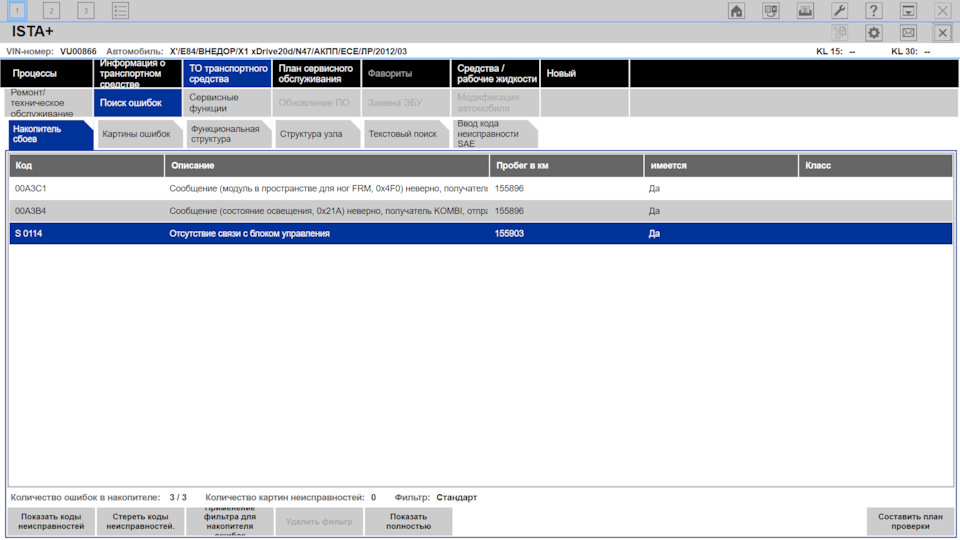960x540 pixels.
Task: Select fault code row S 0114
Action: click(x=481, y=233)
